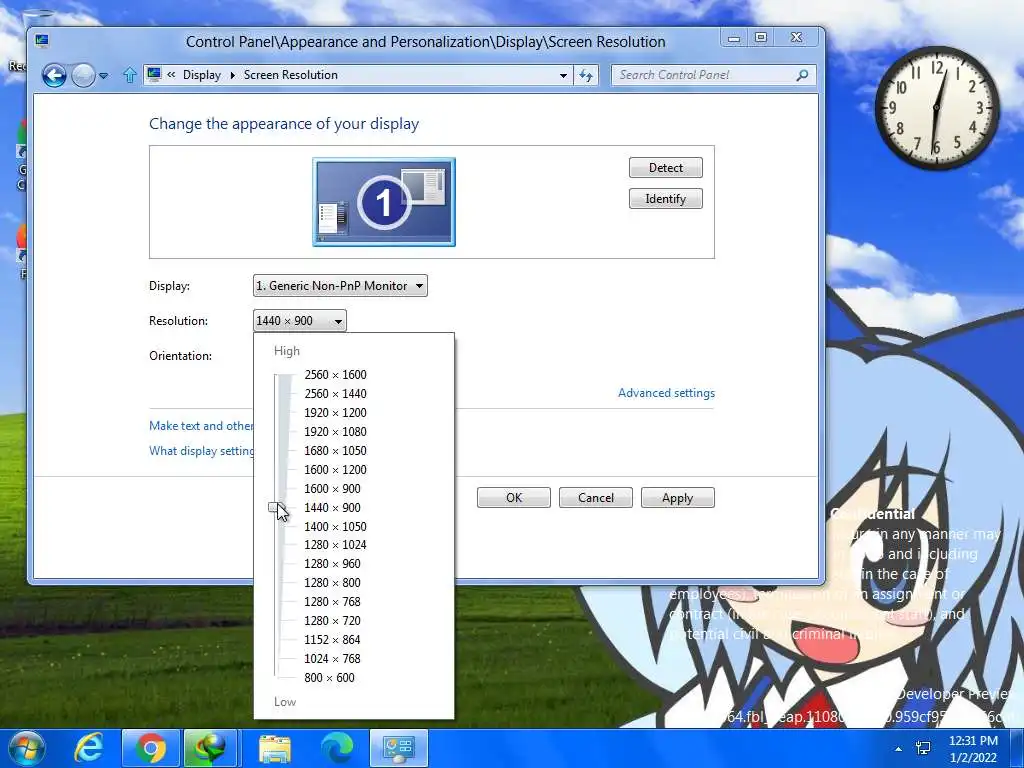Click the desktop clock gadget
Screen dimensions: 1024x768
point(937,107)
